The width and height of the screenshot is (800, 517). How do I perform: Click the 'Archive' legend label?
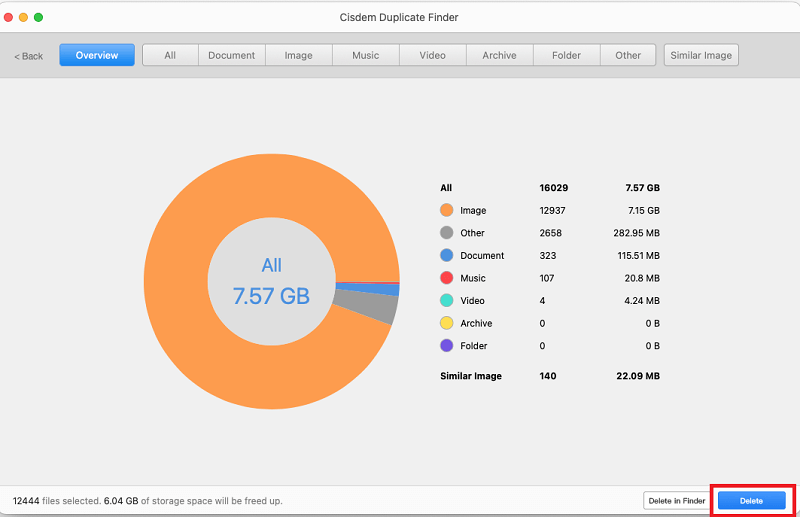click(x=476, y=323)
